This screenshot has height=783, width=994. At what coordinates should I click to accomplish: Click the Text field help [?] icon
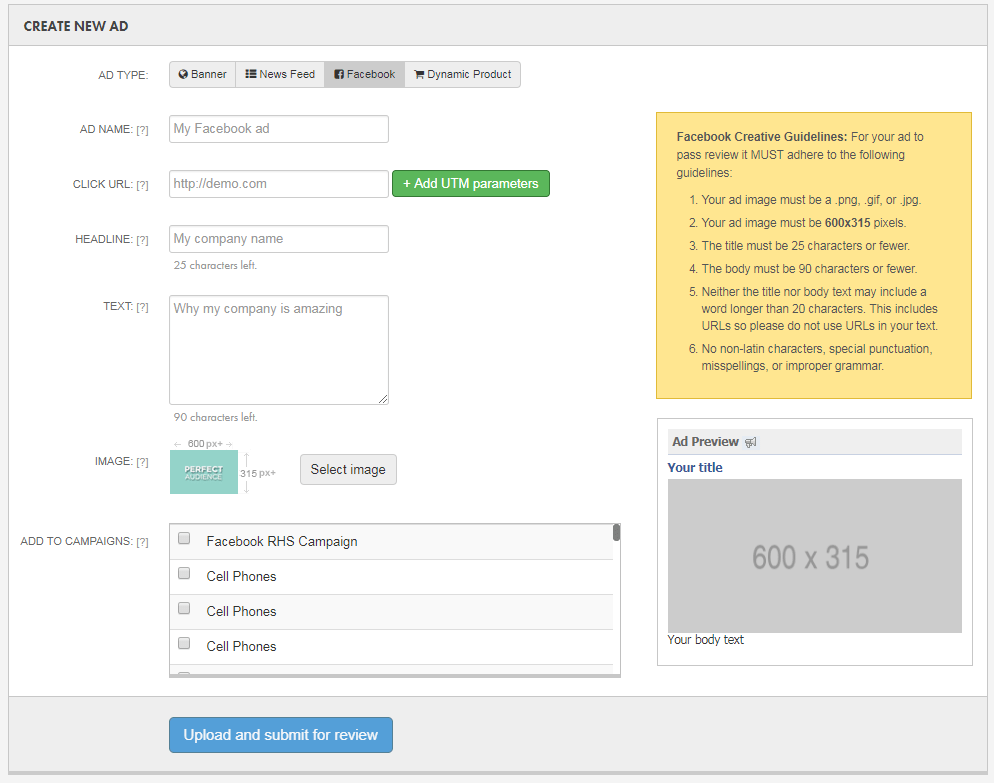pyautogui.click(x=142, y=307)
